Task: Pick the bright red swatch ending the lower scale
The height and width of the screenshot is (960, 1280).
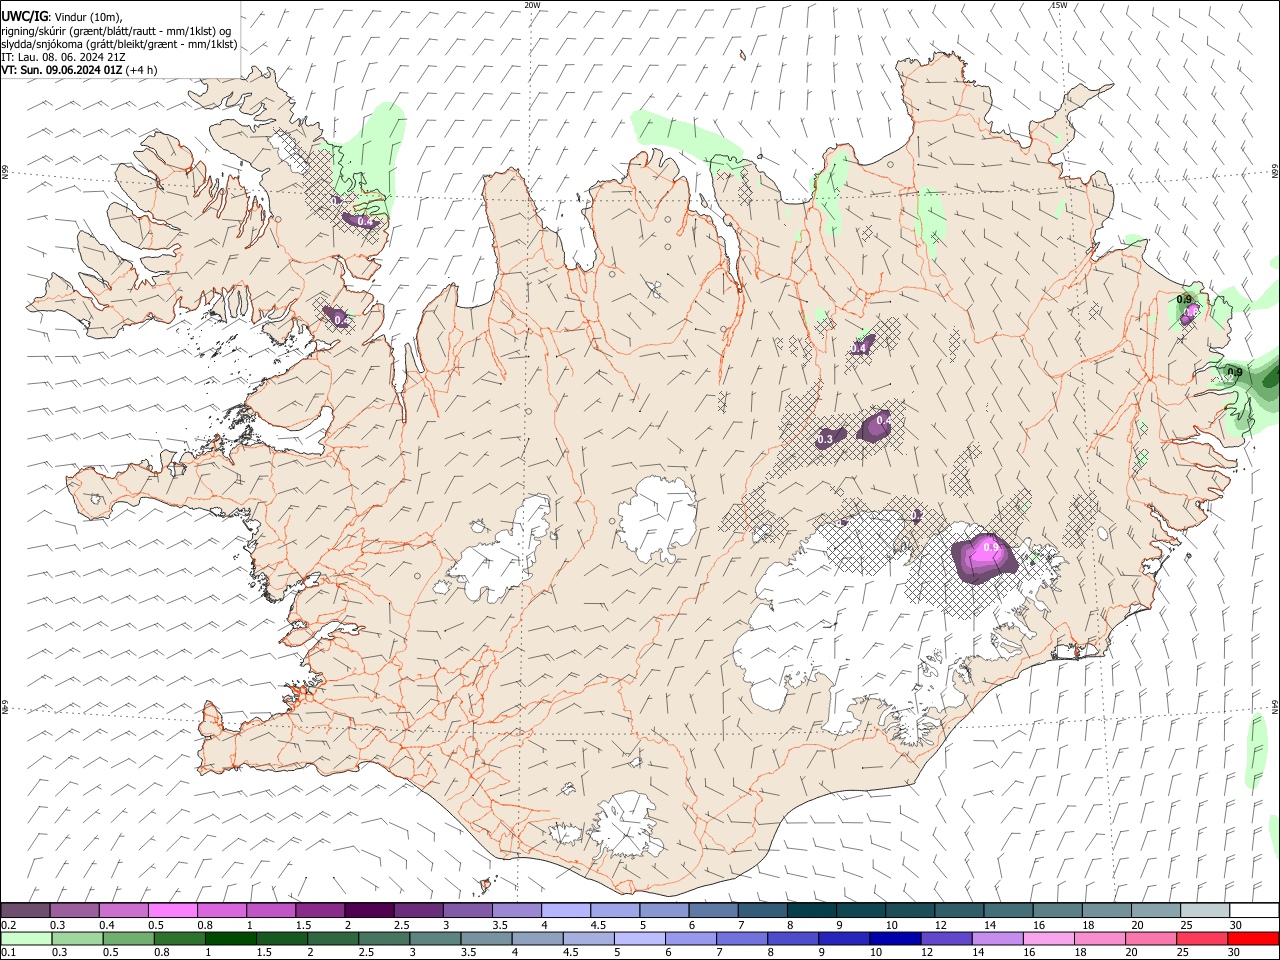Action: tap(1253, 938)
